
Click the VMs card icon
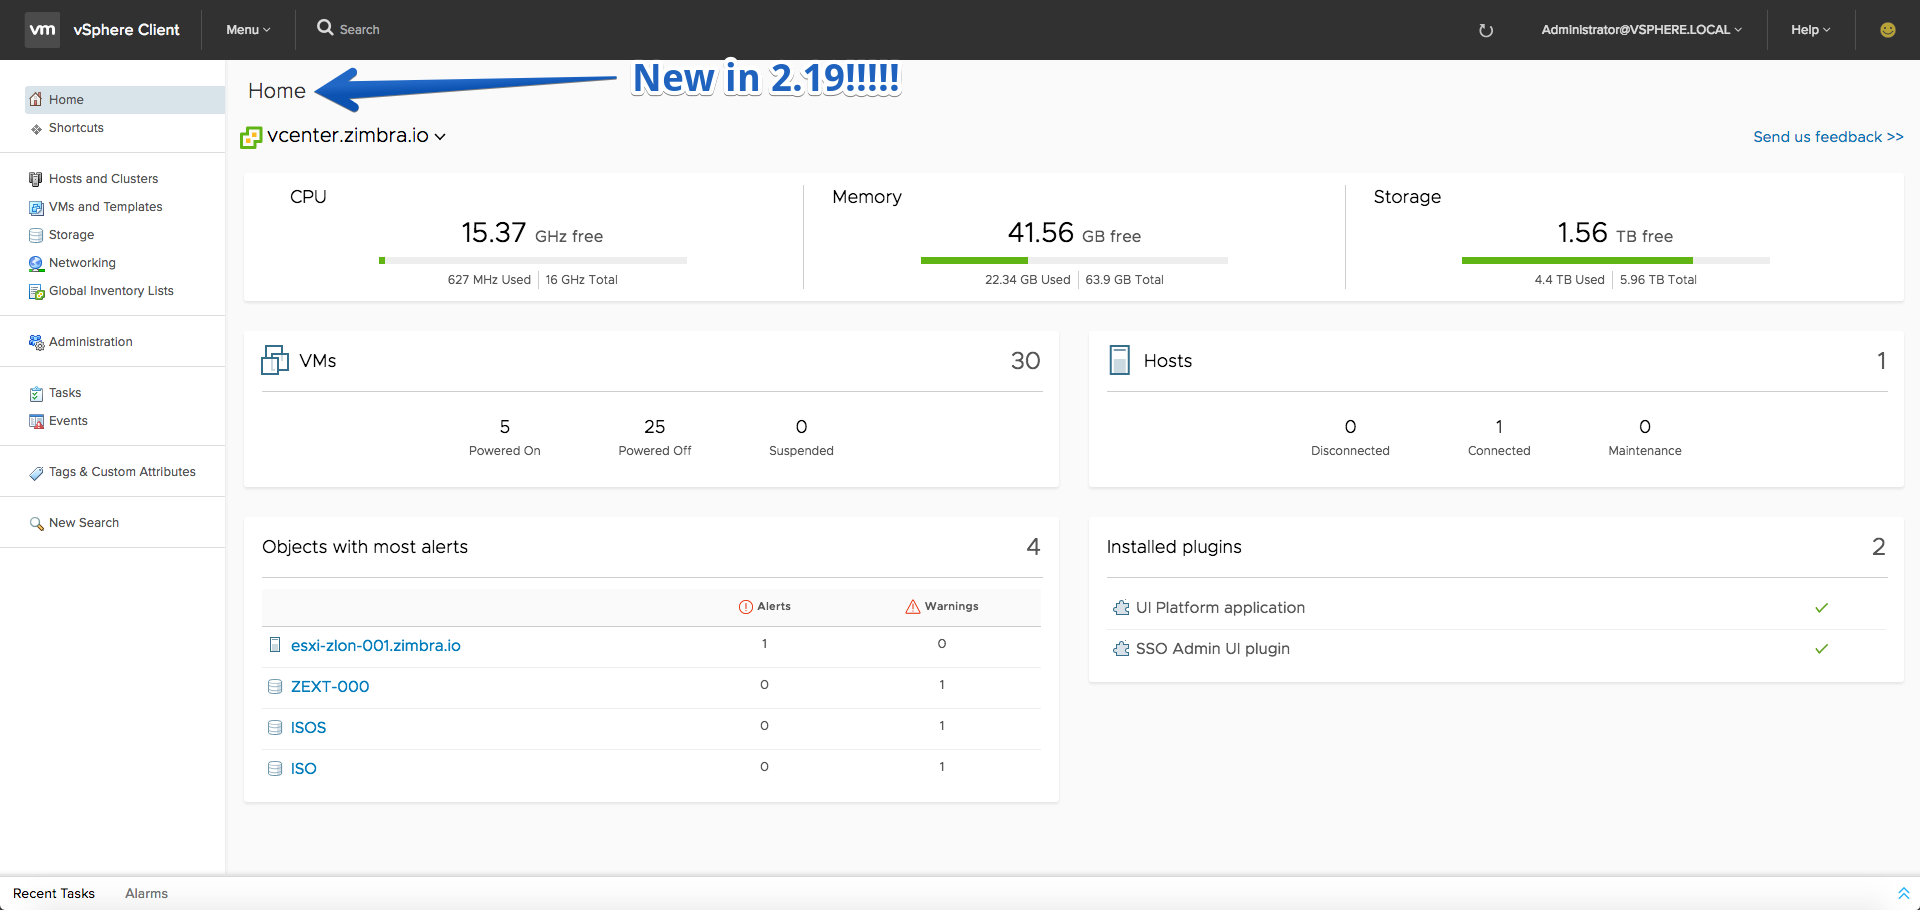(275, 360)
